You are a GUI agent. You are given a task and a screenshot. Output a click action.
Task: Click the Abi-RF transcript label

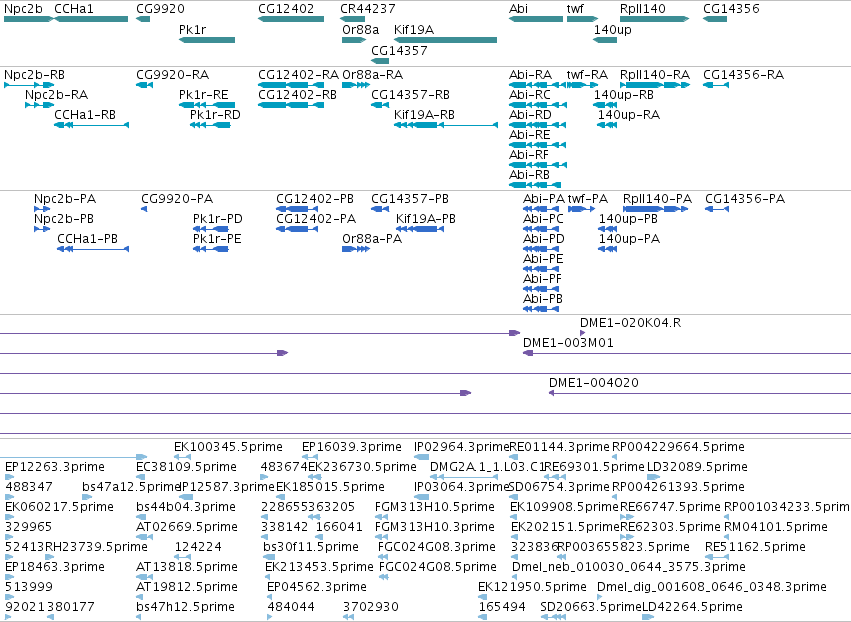pyautogui.click(x=529, y=155)
